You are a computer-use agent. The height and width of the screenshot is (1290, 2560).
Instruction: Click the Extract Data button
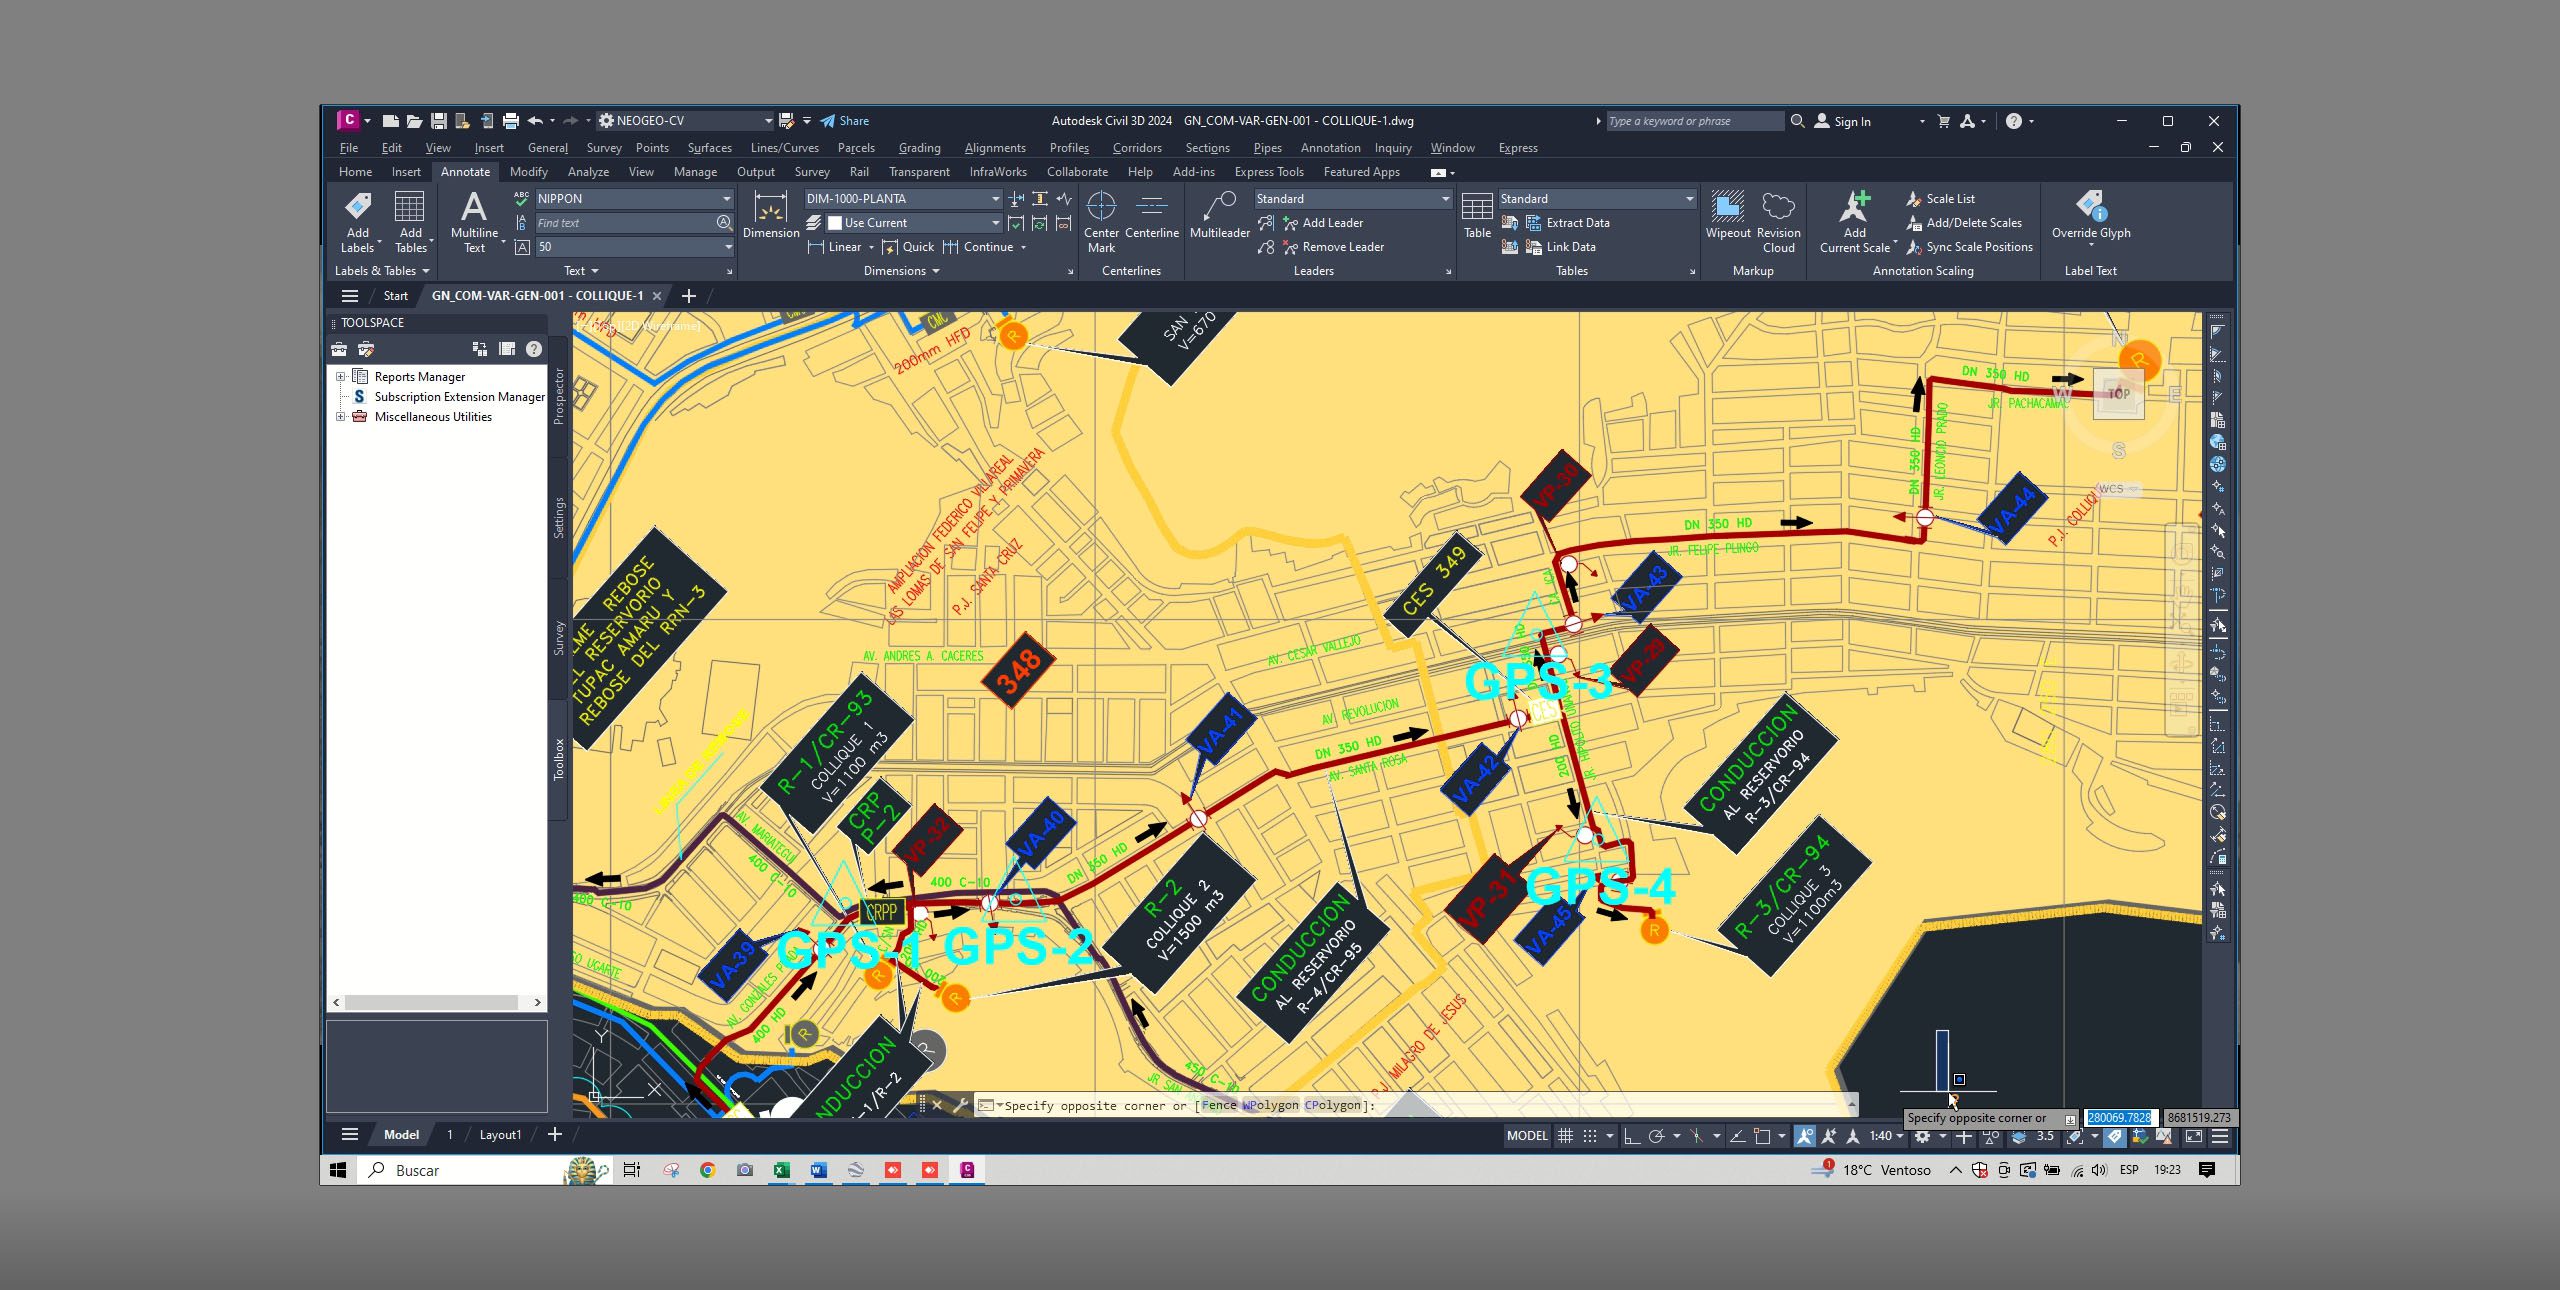(1577, 223)
